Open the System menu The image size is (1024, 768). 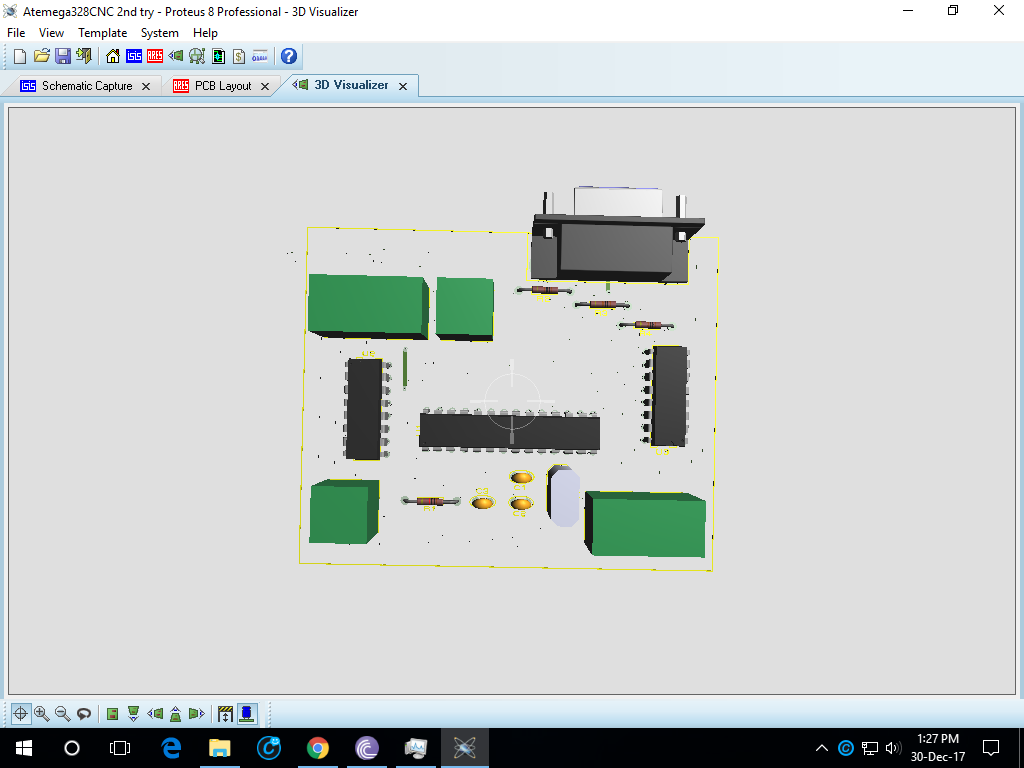click(159, 32)
